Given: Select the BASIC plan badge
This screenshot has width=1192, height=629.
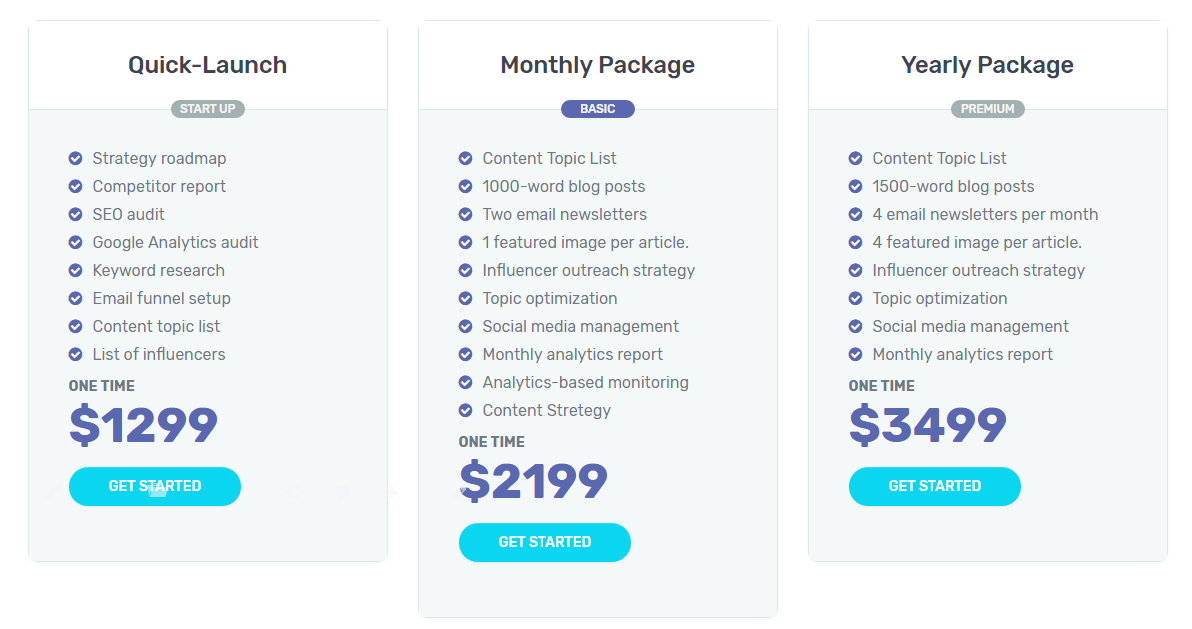Looking at the screenshot, I should (598, 109).
